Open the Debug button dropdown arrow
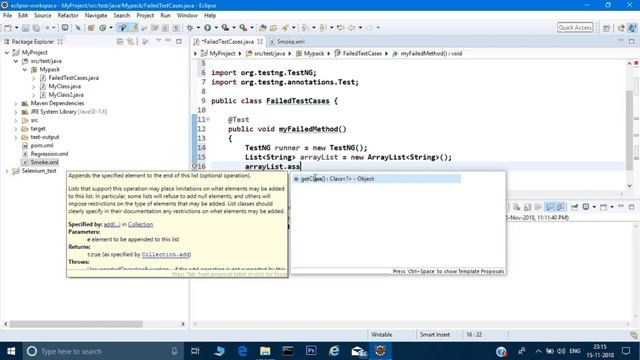The height and width of the screenshot is (360, 640). (x=198, y=28)
